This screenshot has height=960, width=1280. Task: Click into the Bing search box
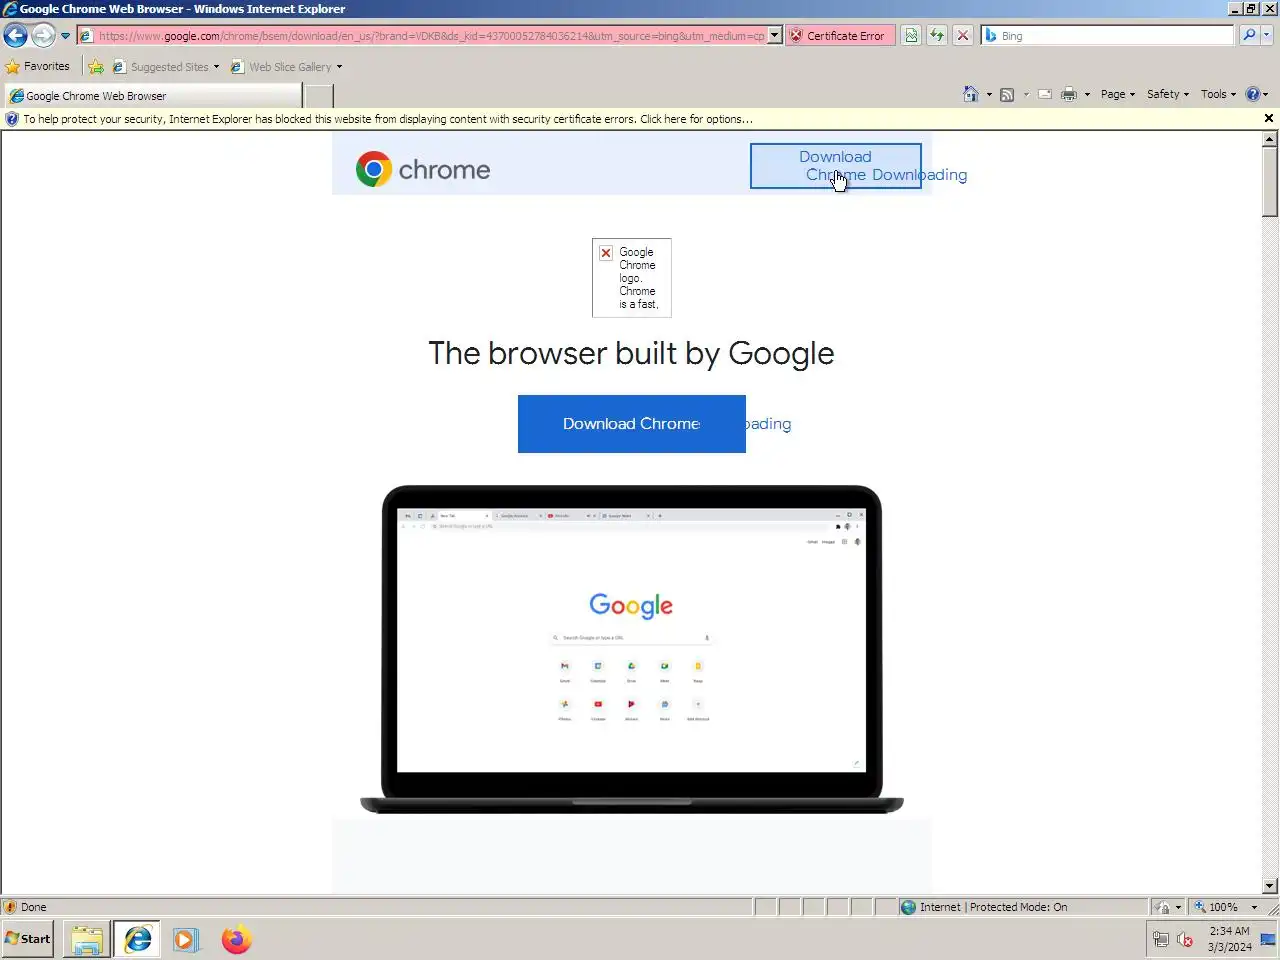1108,36
